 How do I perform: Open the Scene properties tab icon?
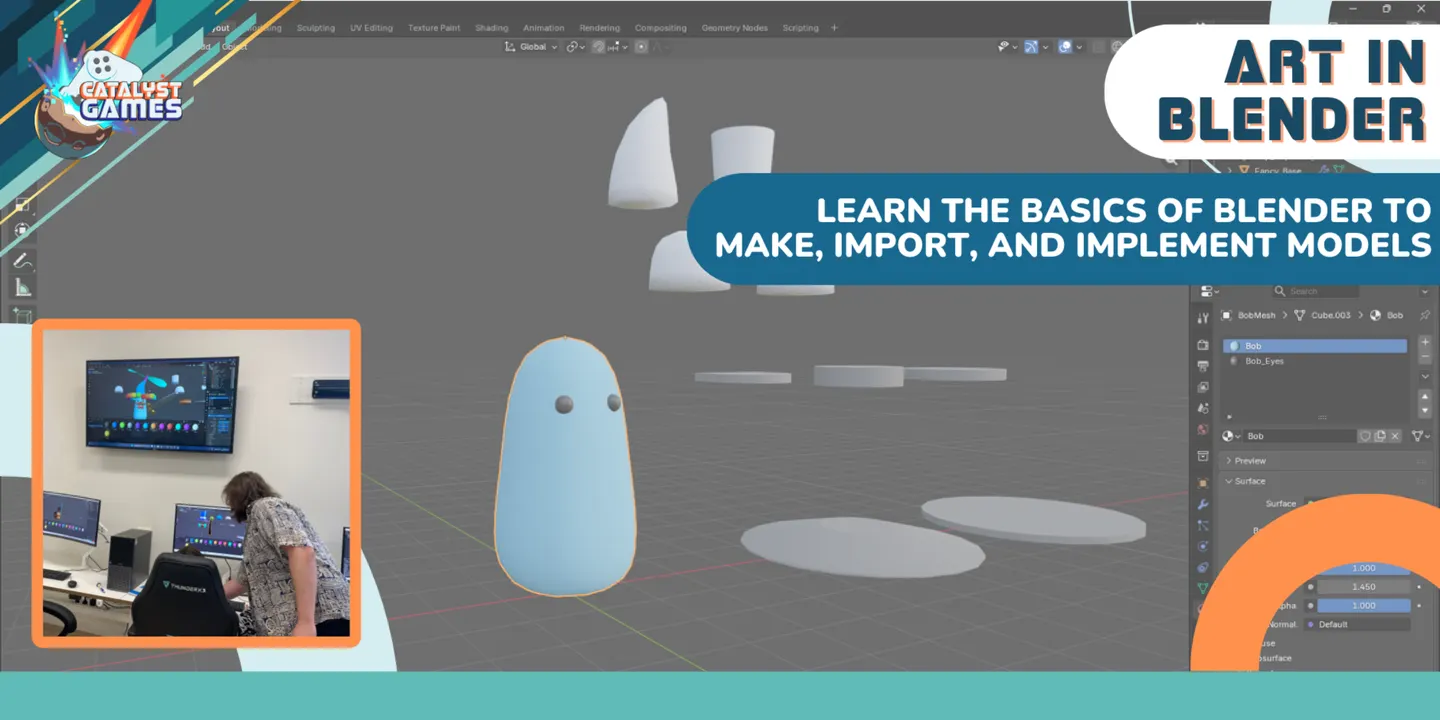coord(1203,408)
